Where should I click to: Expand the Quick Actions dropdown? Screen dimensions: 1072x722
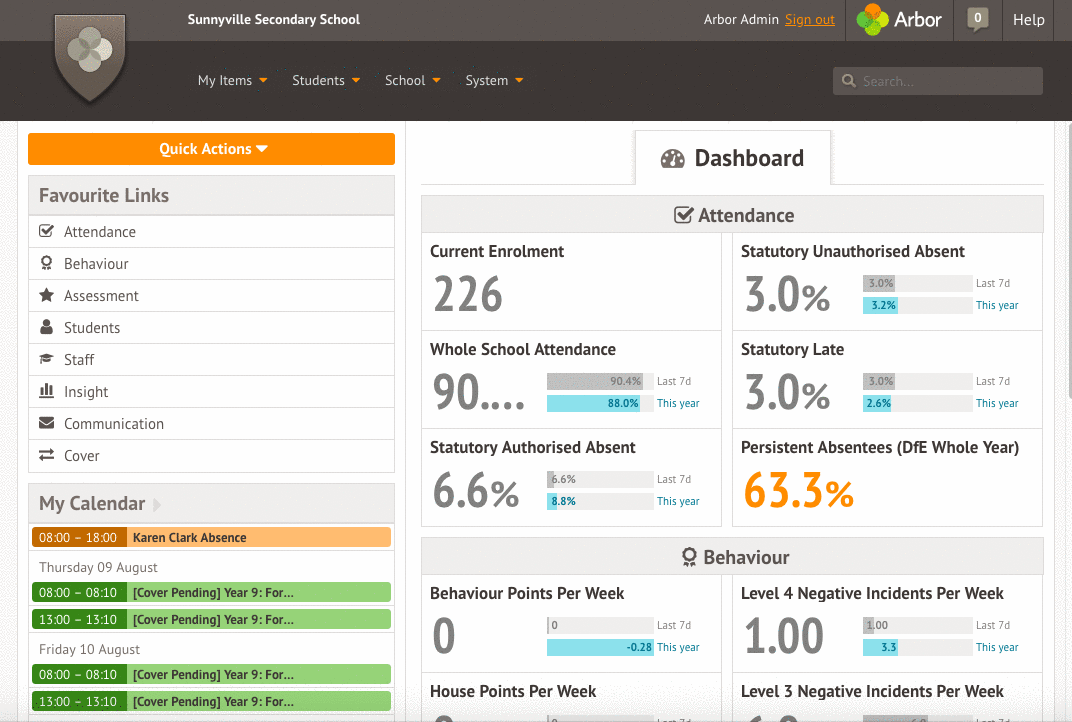(x=211, y=149)
